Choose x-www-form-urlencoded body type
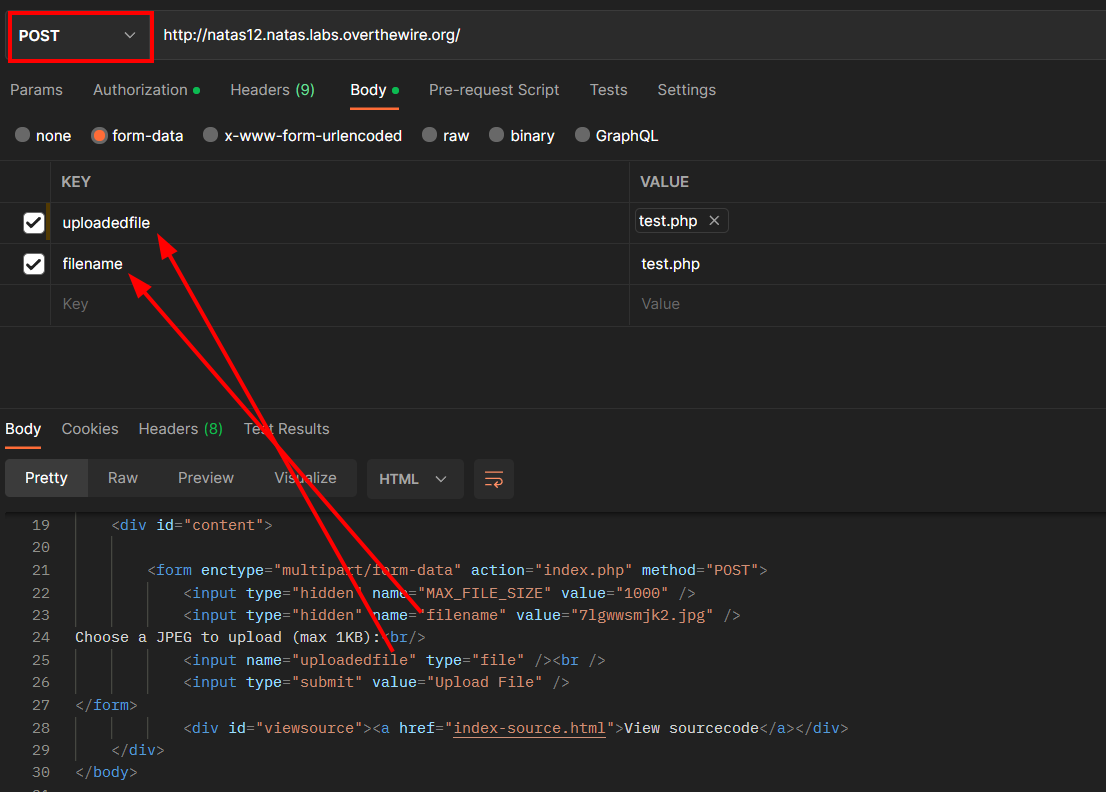The image size is (1106, 792). 211,136
